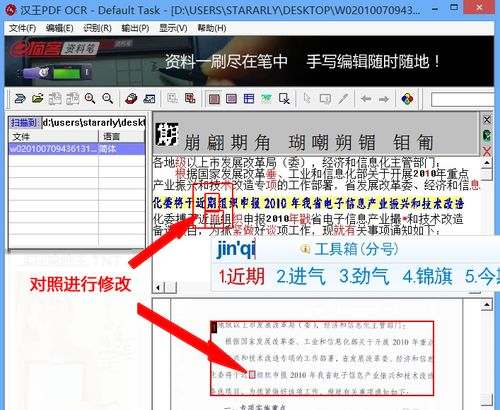Click the toolbar text input box

coord(463,99)
